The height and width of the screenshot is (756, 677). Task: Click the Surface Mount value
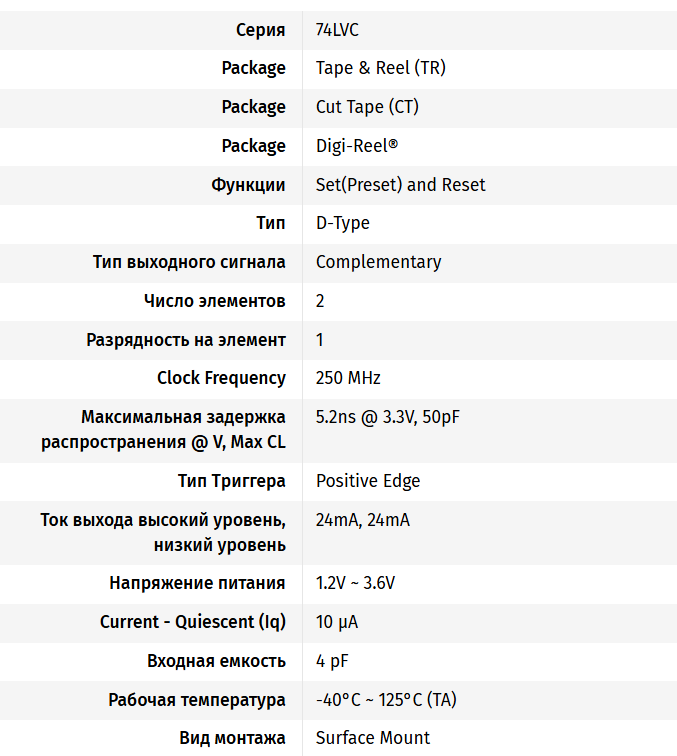(x=372, y=738)
